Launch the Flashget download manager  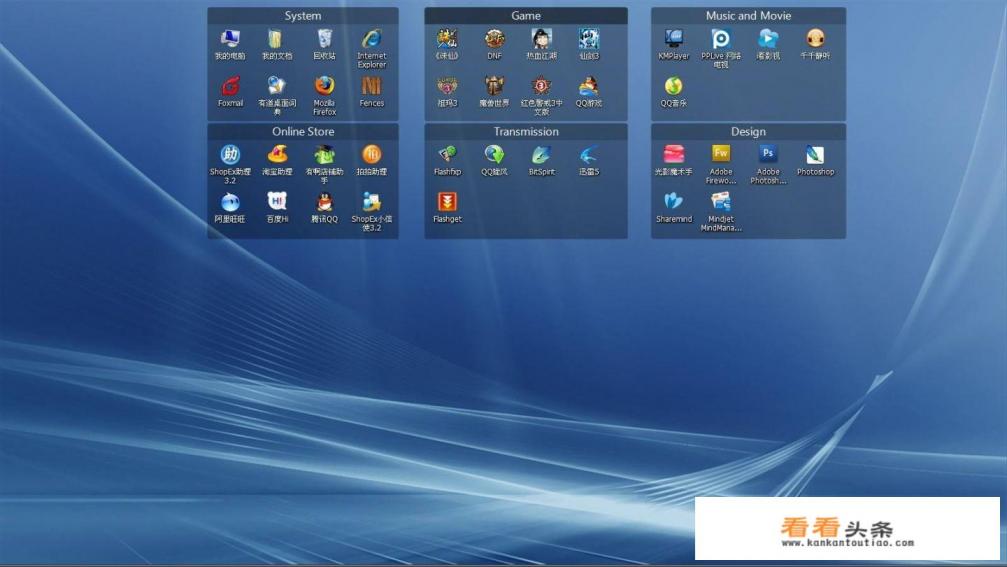pos(447,202)
